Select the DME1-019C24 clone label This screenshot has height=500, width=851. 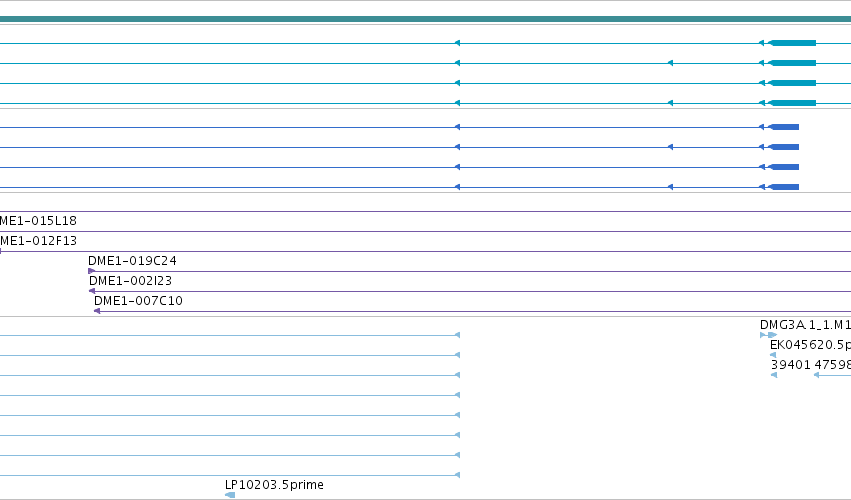click(132, 261)
